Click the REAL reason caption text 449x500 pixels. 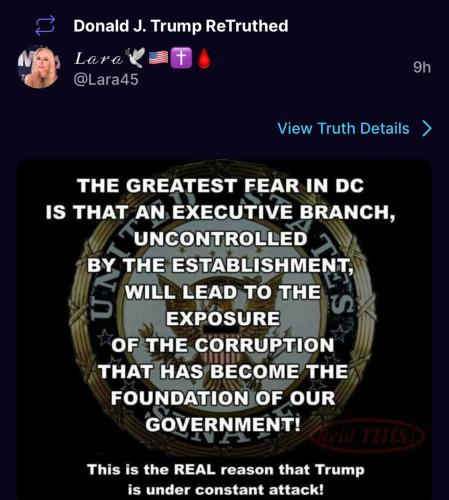(x=226, y=480)
